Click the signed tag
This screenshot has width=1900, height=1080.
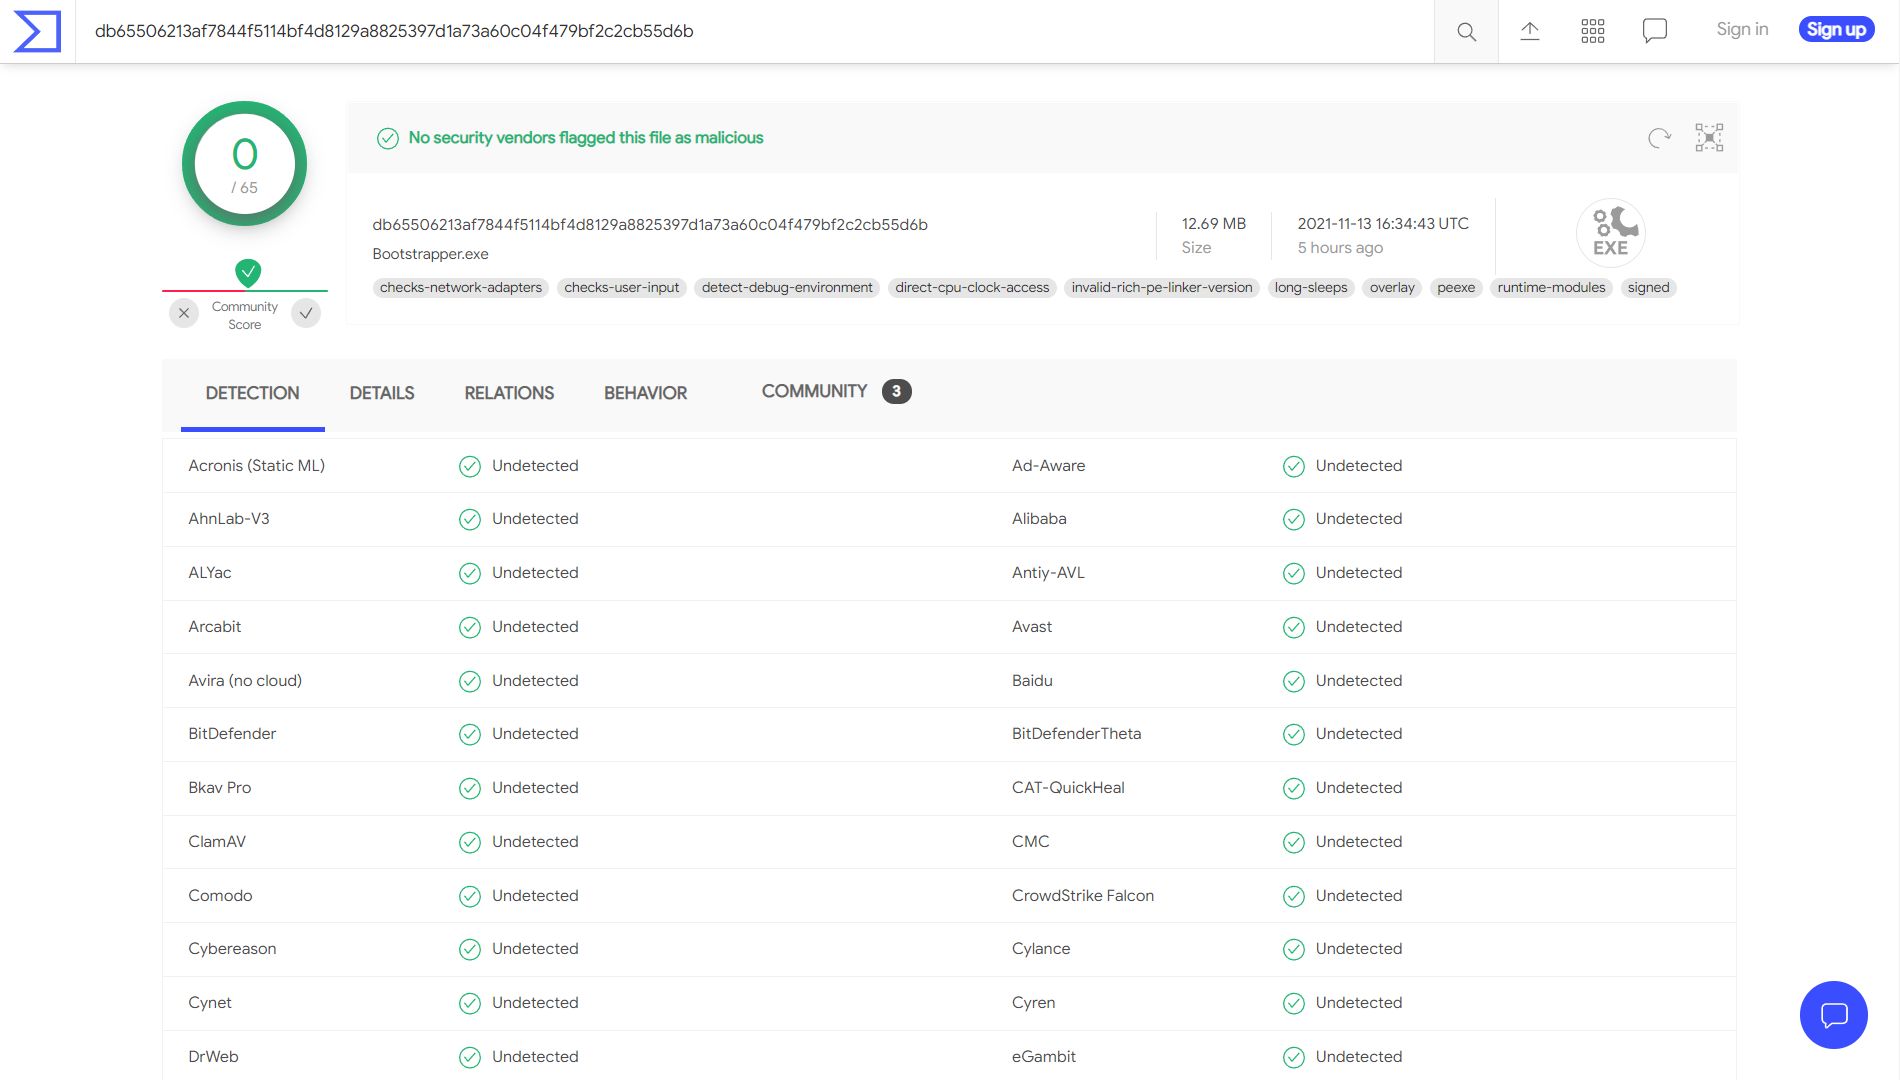point(1648,287)
